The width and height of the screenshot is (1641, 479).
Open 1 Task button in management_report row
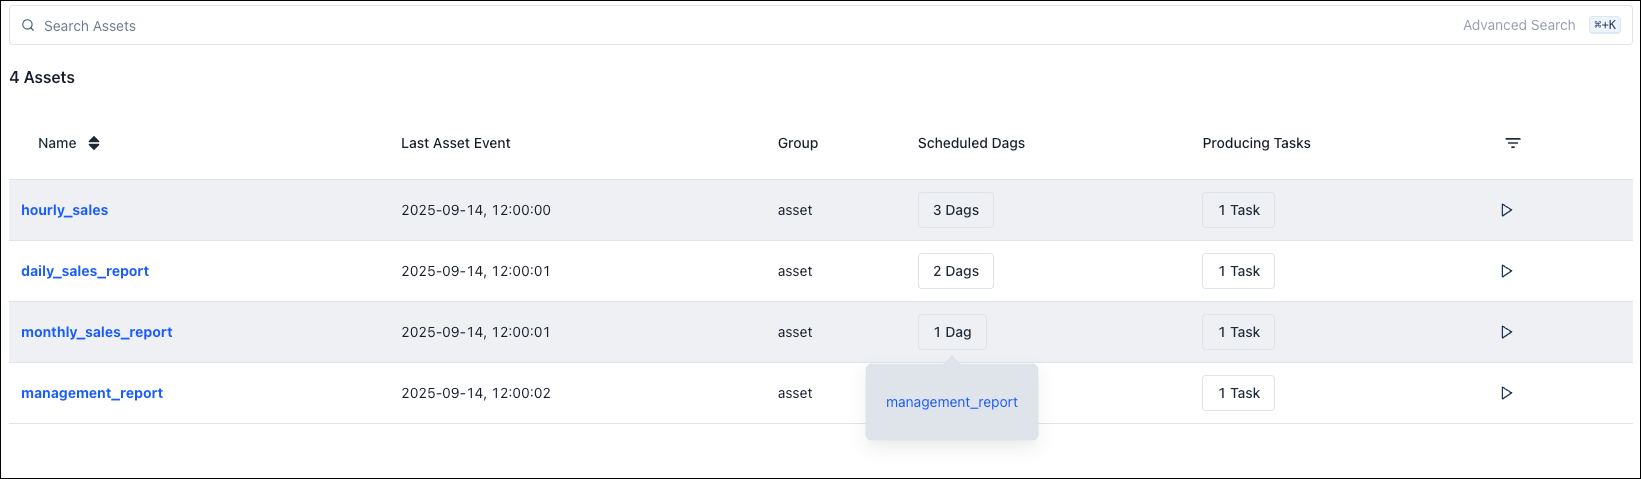point(1238,393)
